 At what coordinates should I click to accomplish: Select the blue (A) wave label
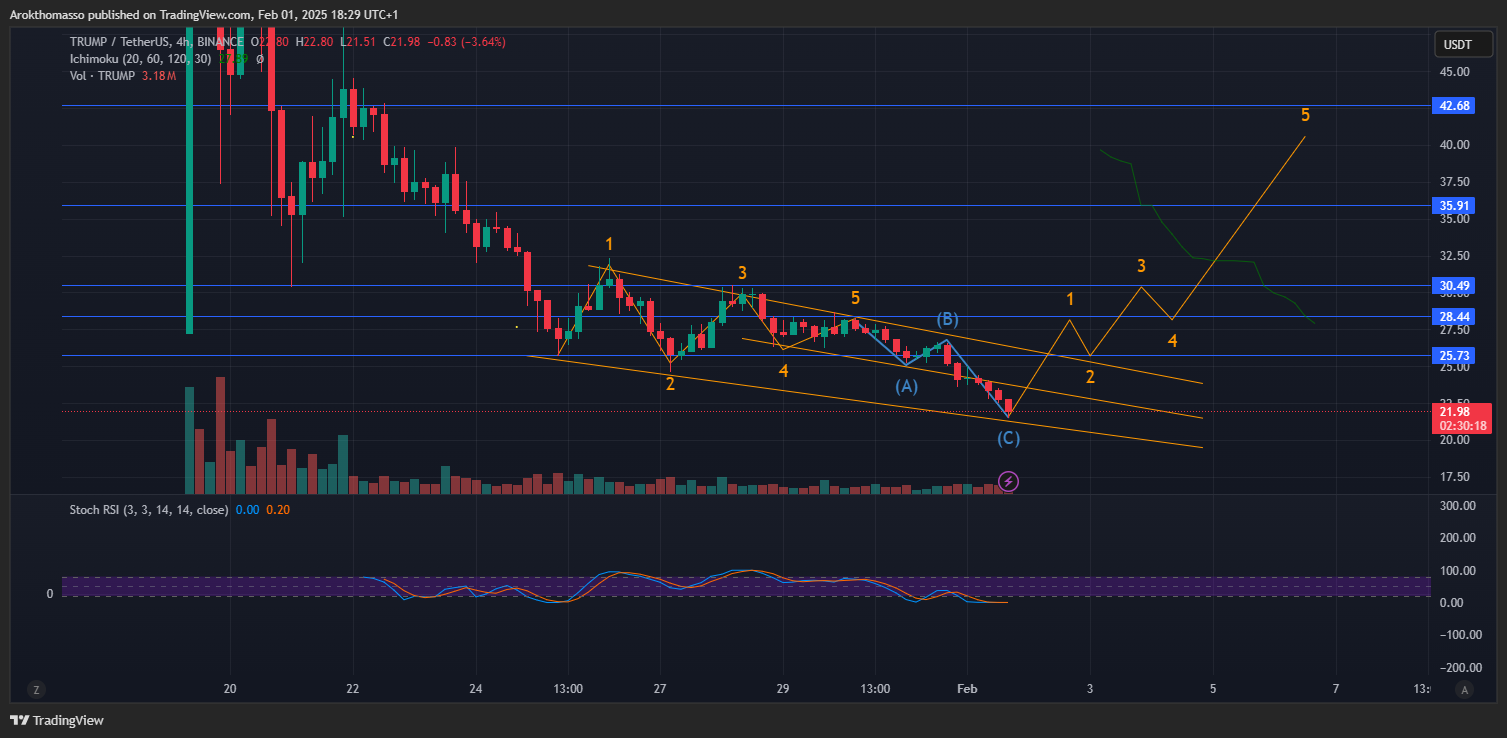click(906, 386)
